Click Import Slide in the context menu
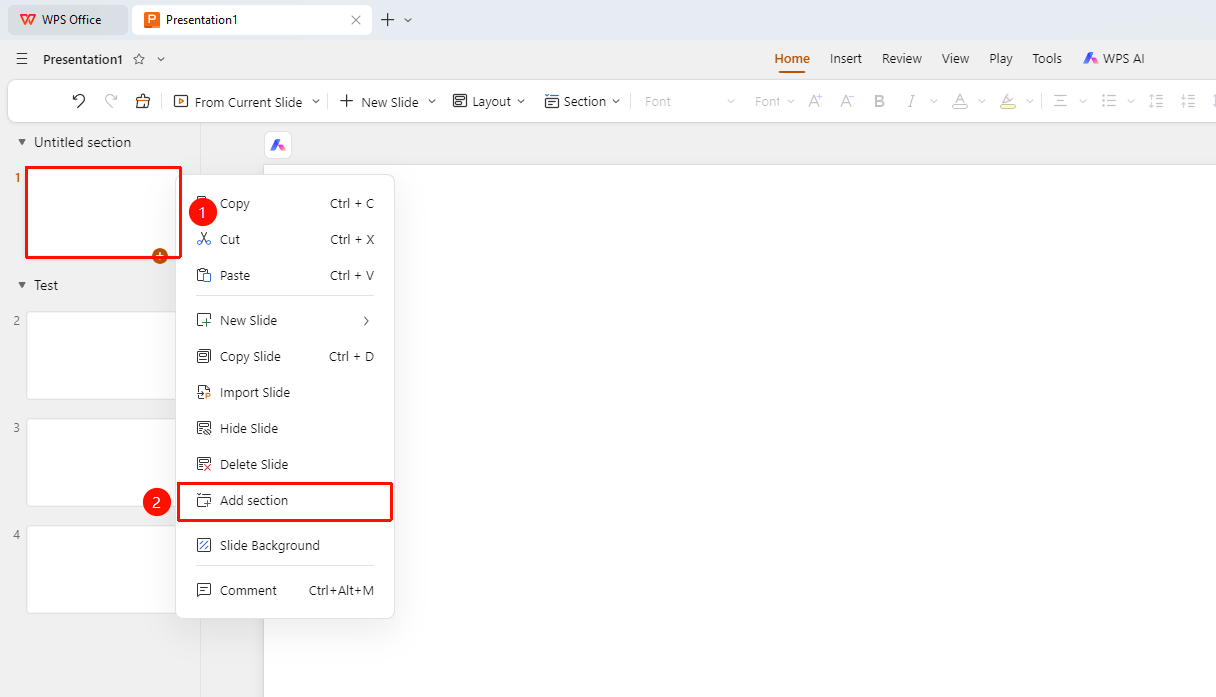Screen dimensions: 1216x697 pyautogui.click(x=285, y=393)
